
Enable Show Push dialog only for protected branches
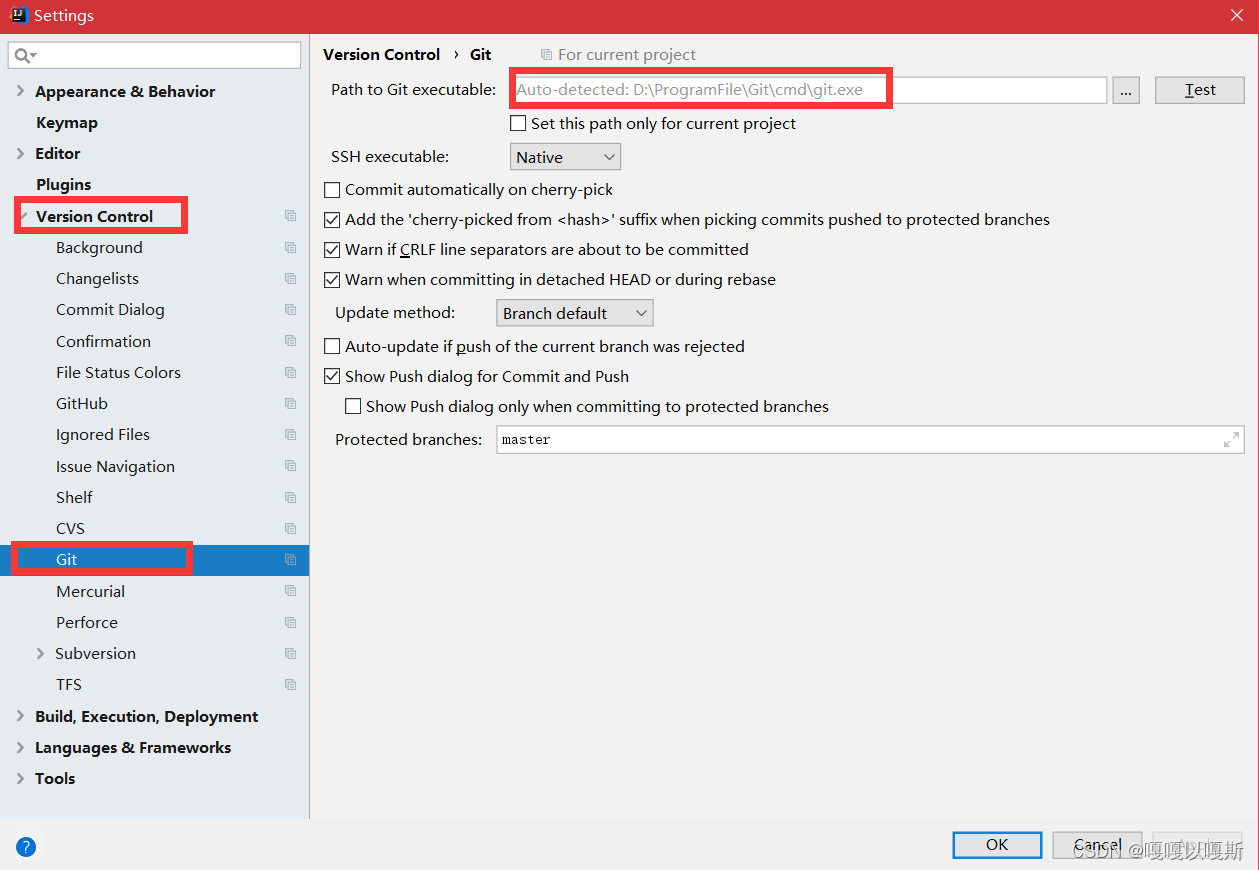pos(353,406)
